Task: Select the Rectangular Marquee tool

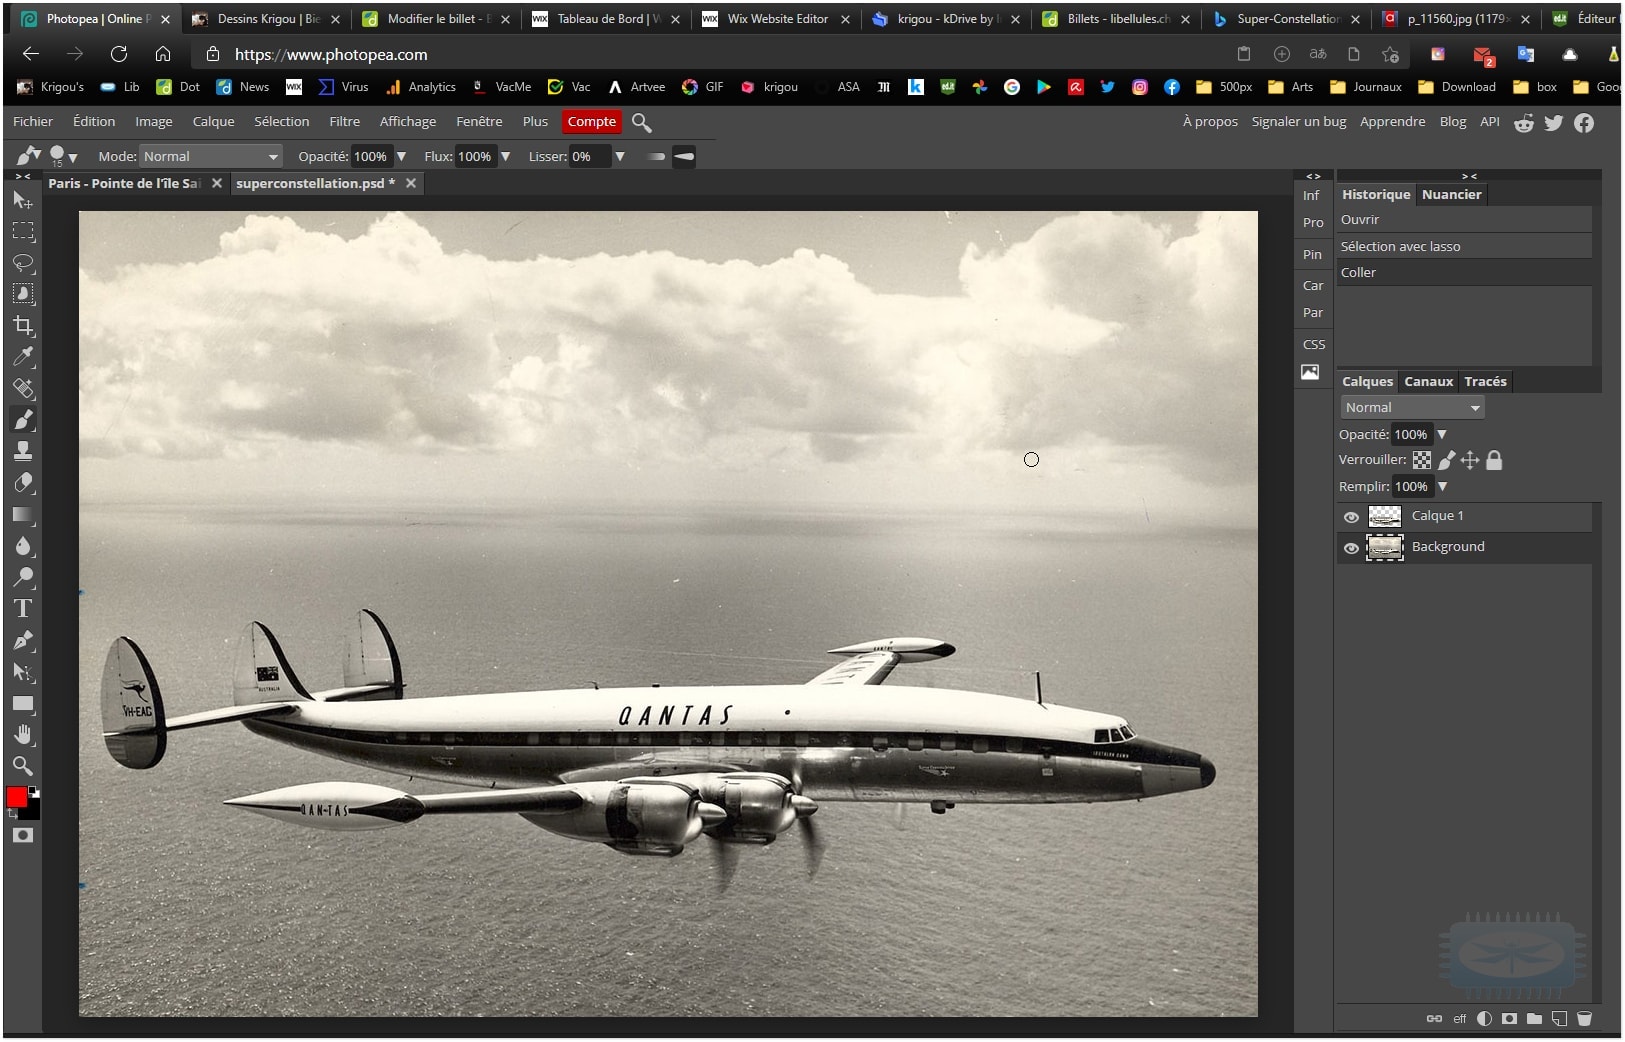Action: click(23, 231)
